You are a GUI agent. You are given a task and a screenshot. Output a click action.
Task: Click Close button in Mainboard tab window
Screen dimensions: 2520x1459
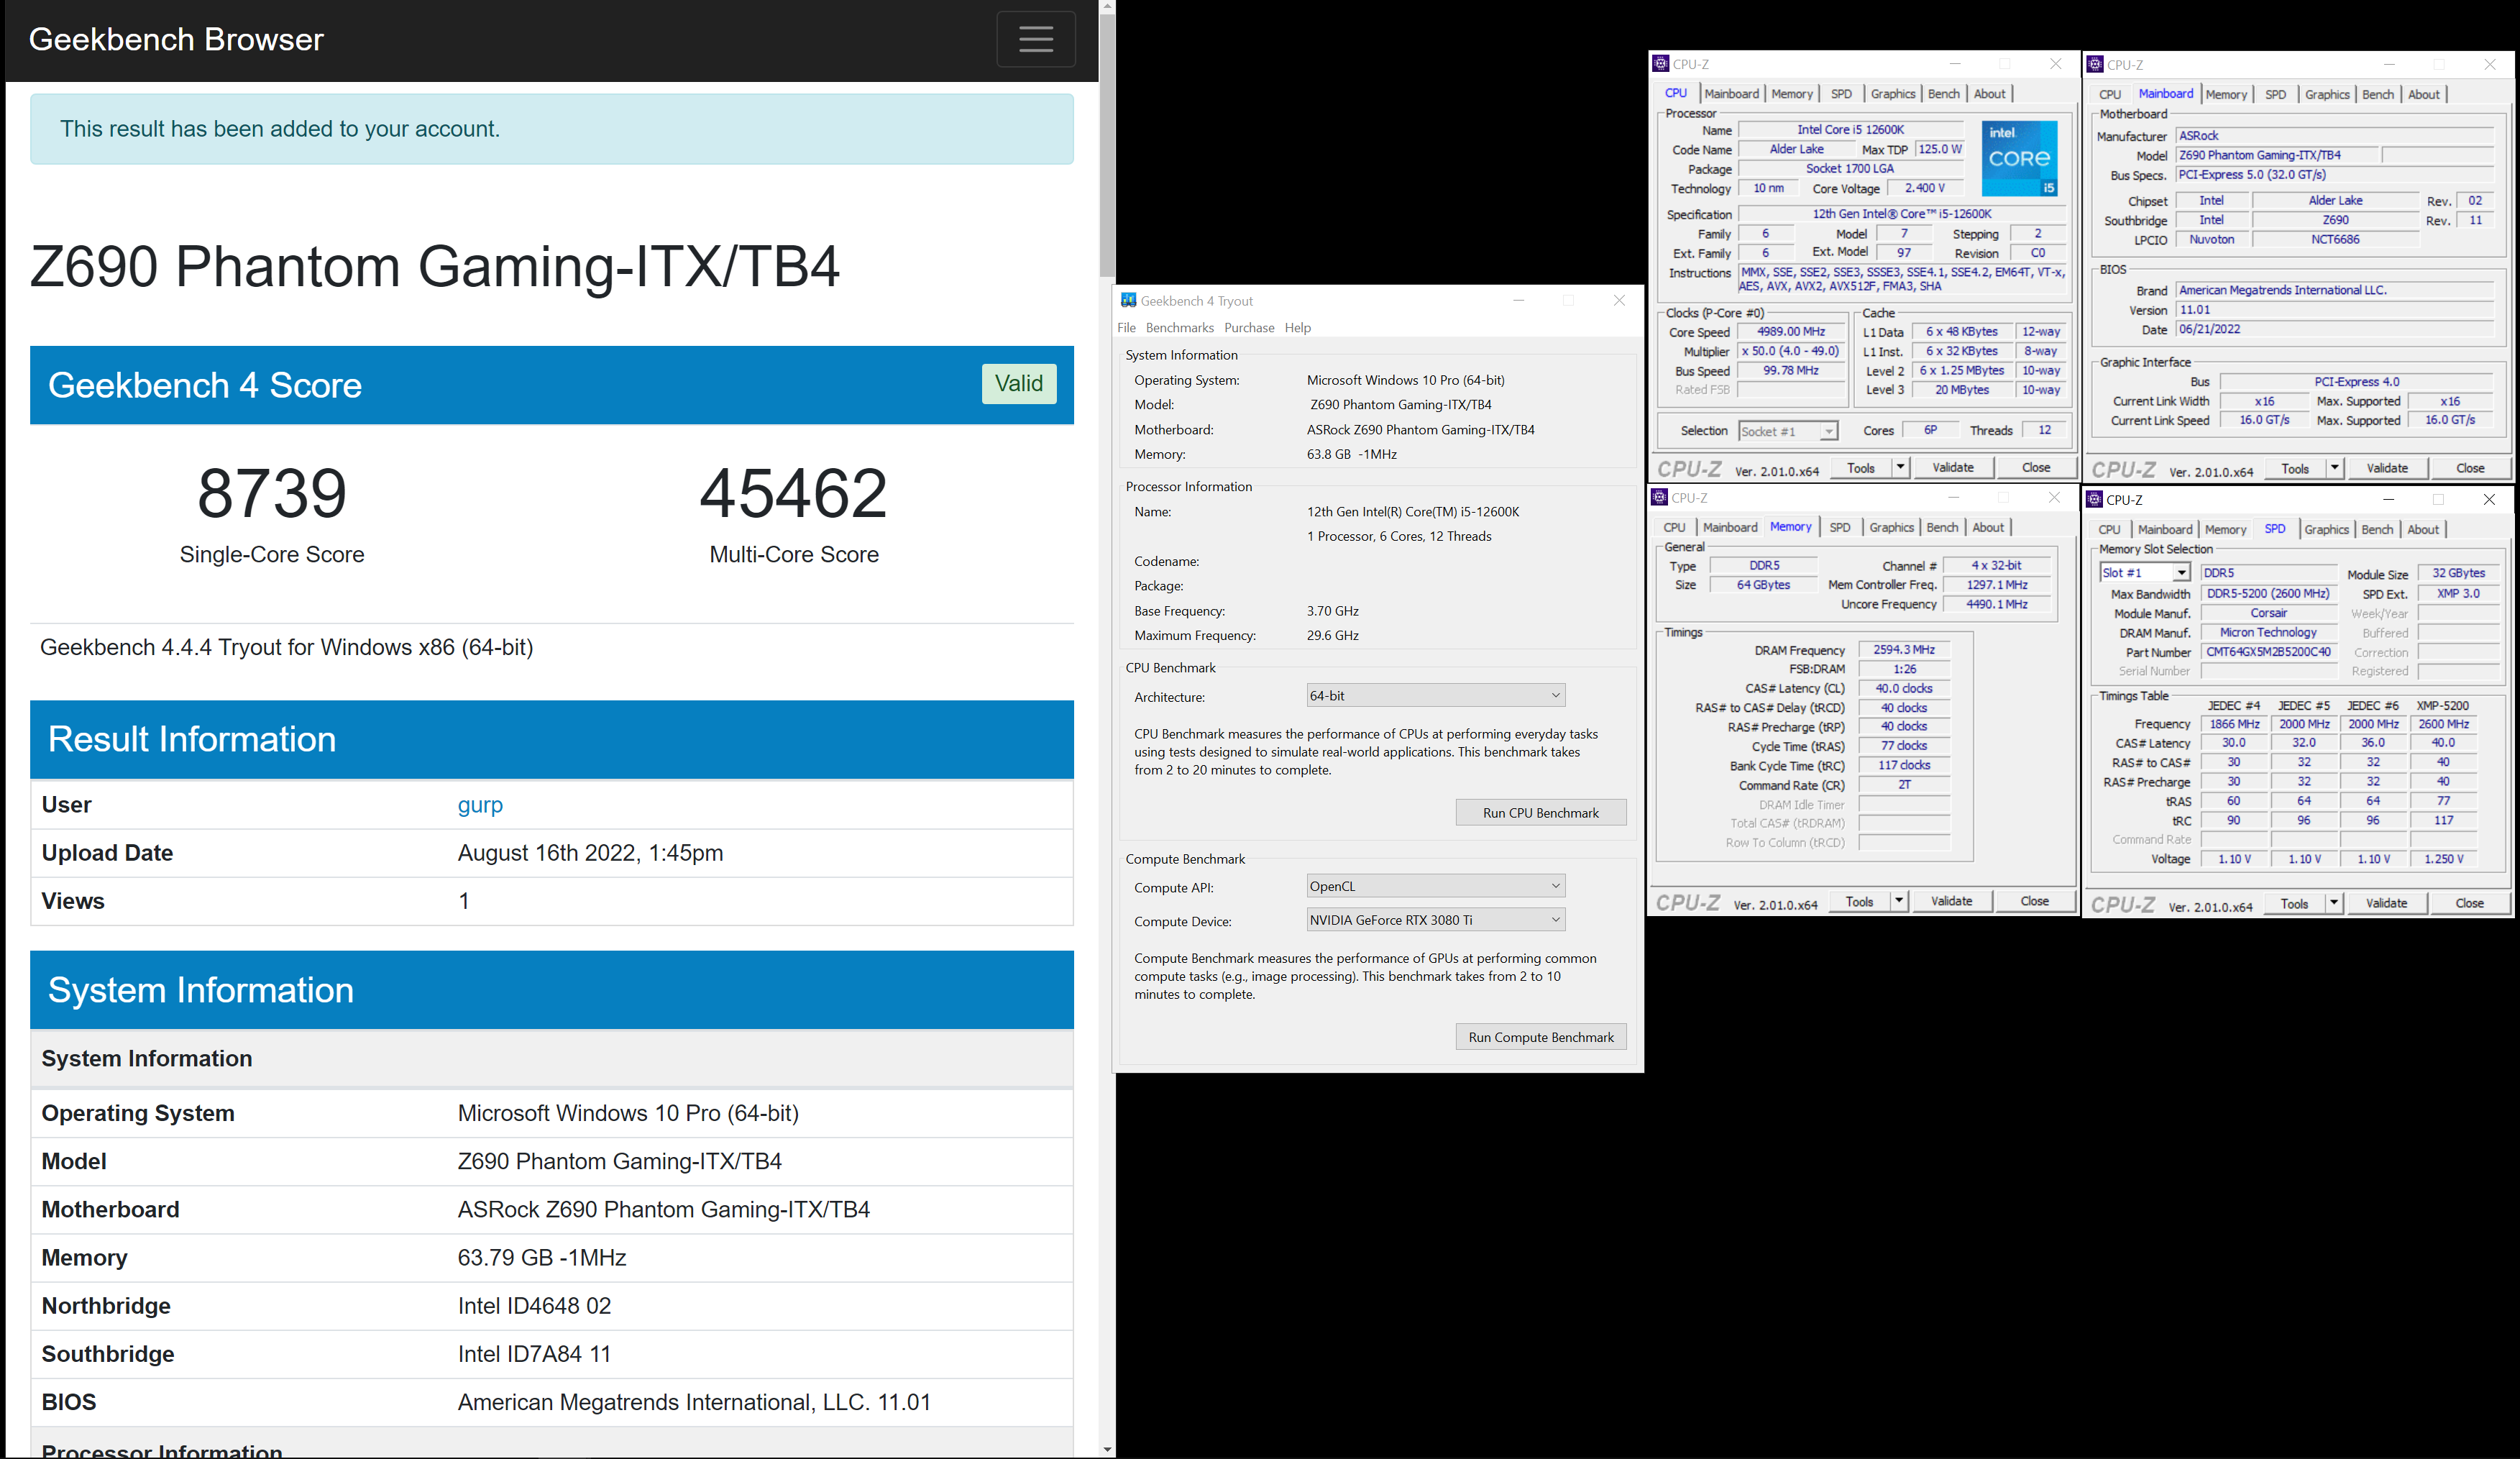[2469, 468]
